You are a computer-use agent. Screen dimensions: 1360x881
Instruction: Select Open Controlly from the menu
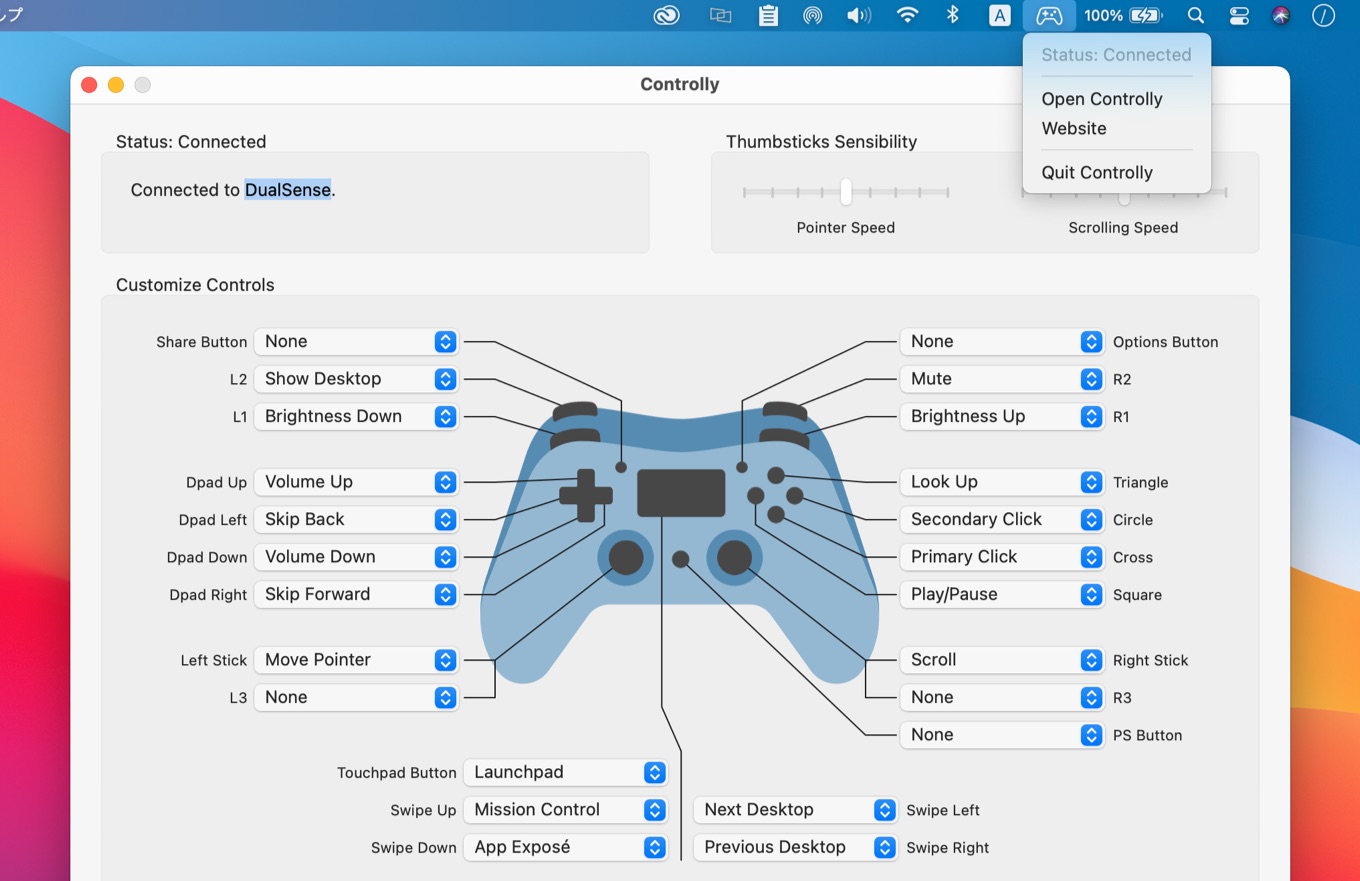(x=1102, y=99)
